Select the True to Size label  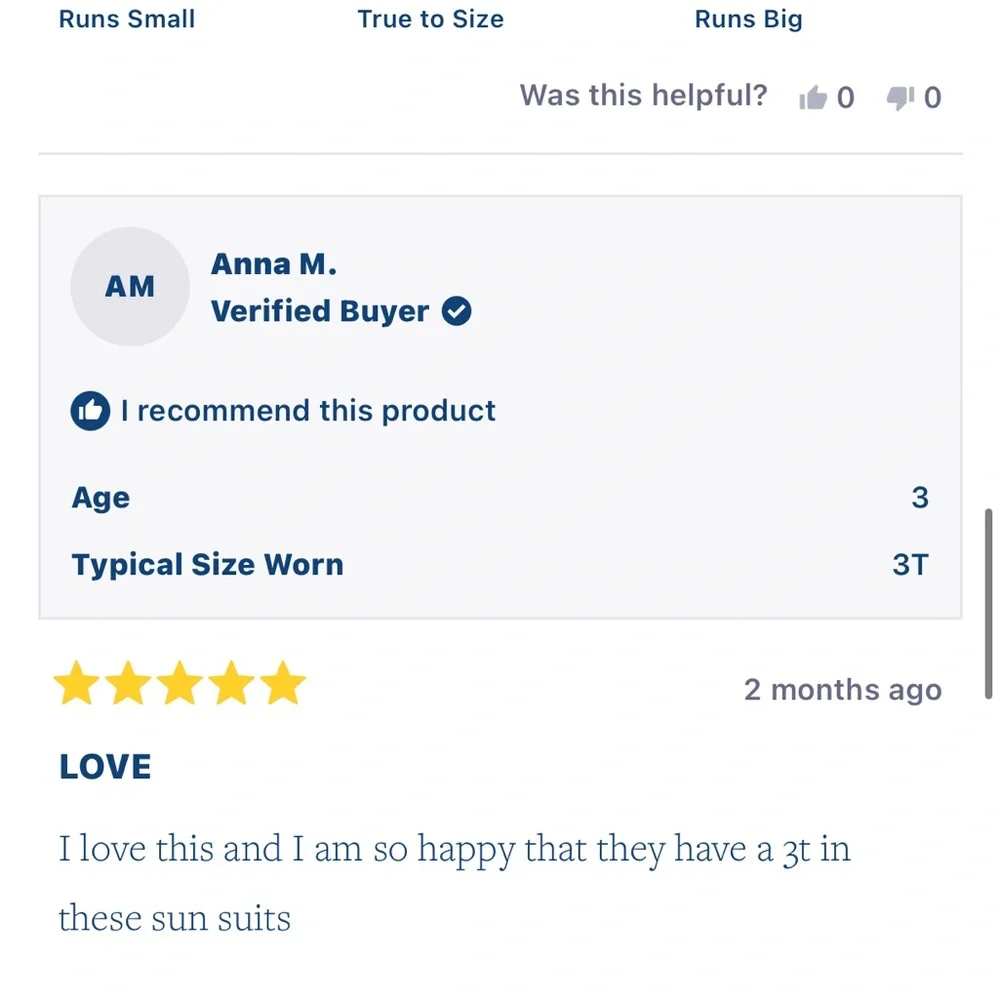[430, 19]
